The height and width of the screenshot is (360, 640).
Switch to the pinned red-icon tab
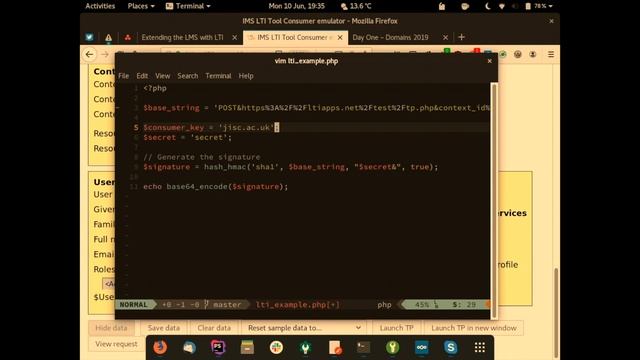click(x=127, y=38)
